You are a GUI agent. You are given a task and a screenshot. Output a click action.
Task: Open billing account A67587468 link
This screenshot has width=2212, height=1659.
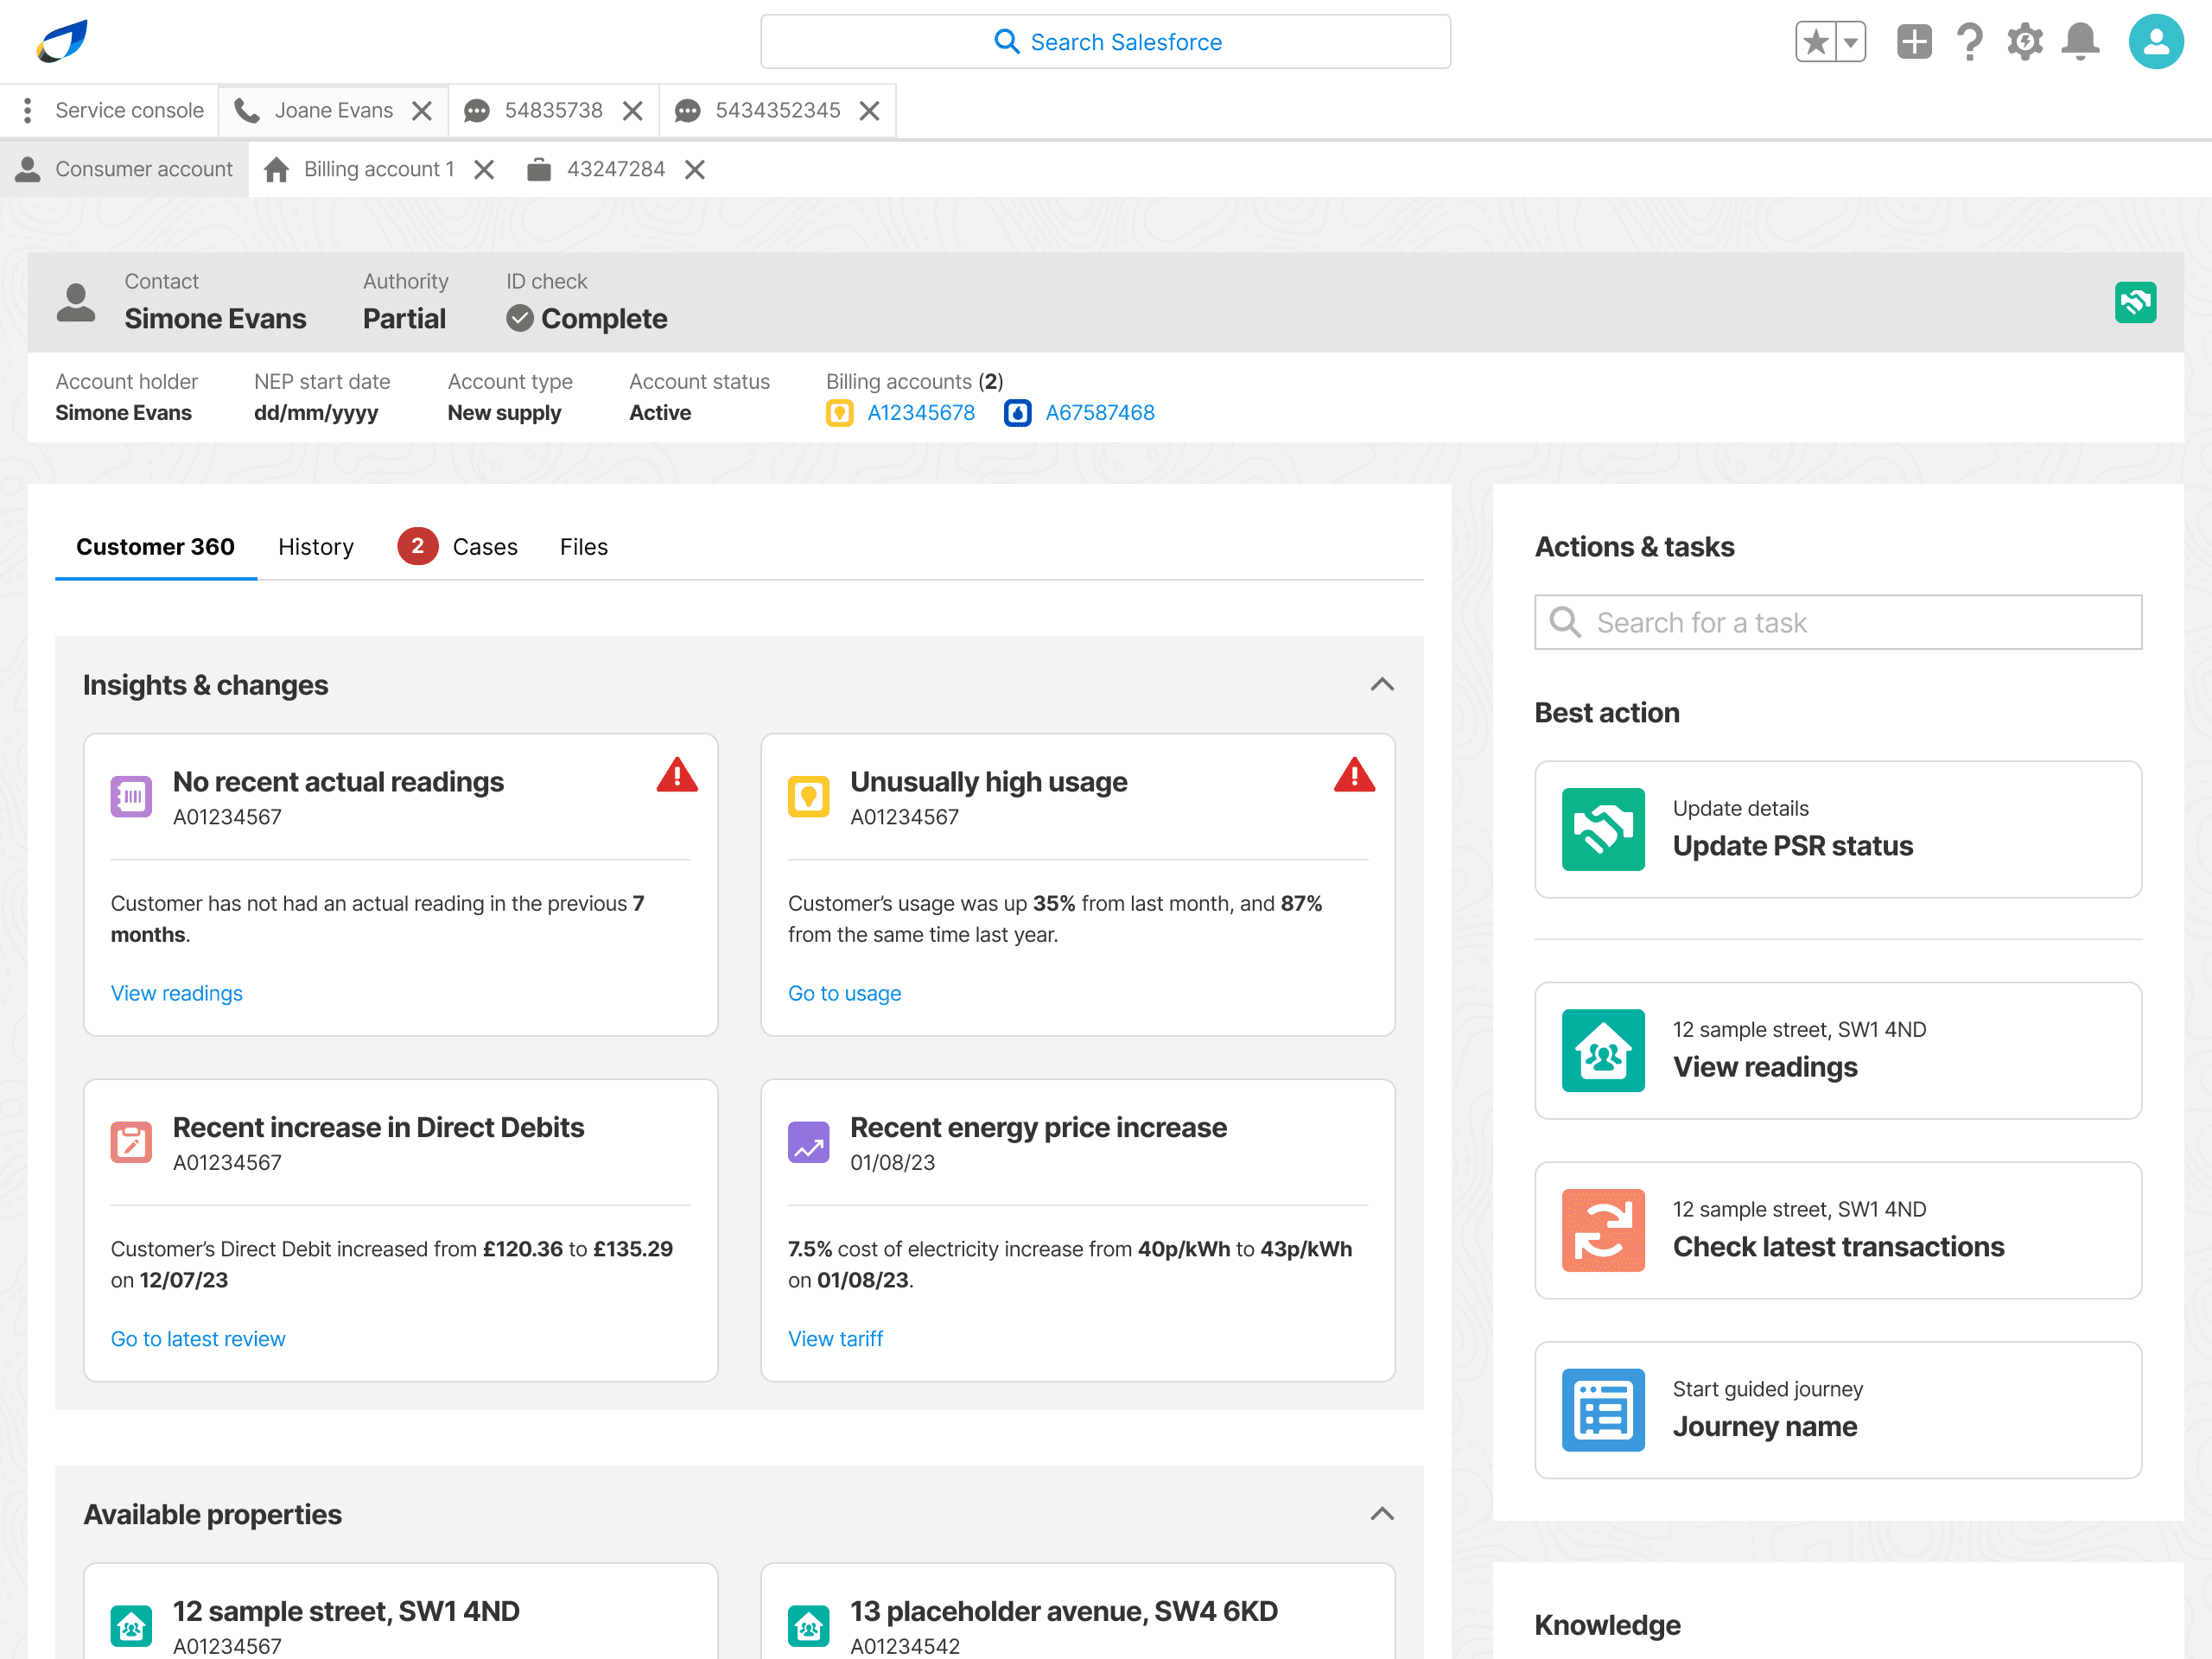tap(1099, 413)
